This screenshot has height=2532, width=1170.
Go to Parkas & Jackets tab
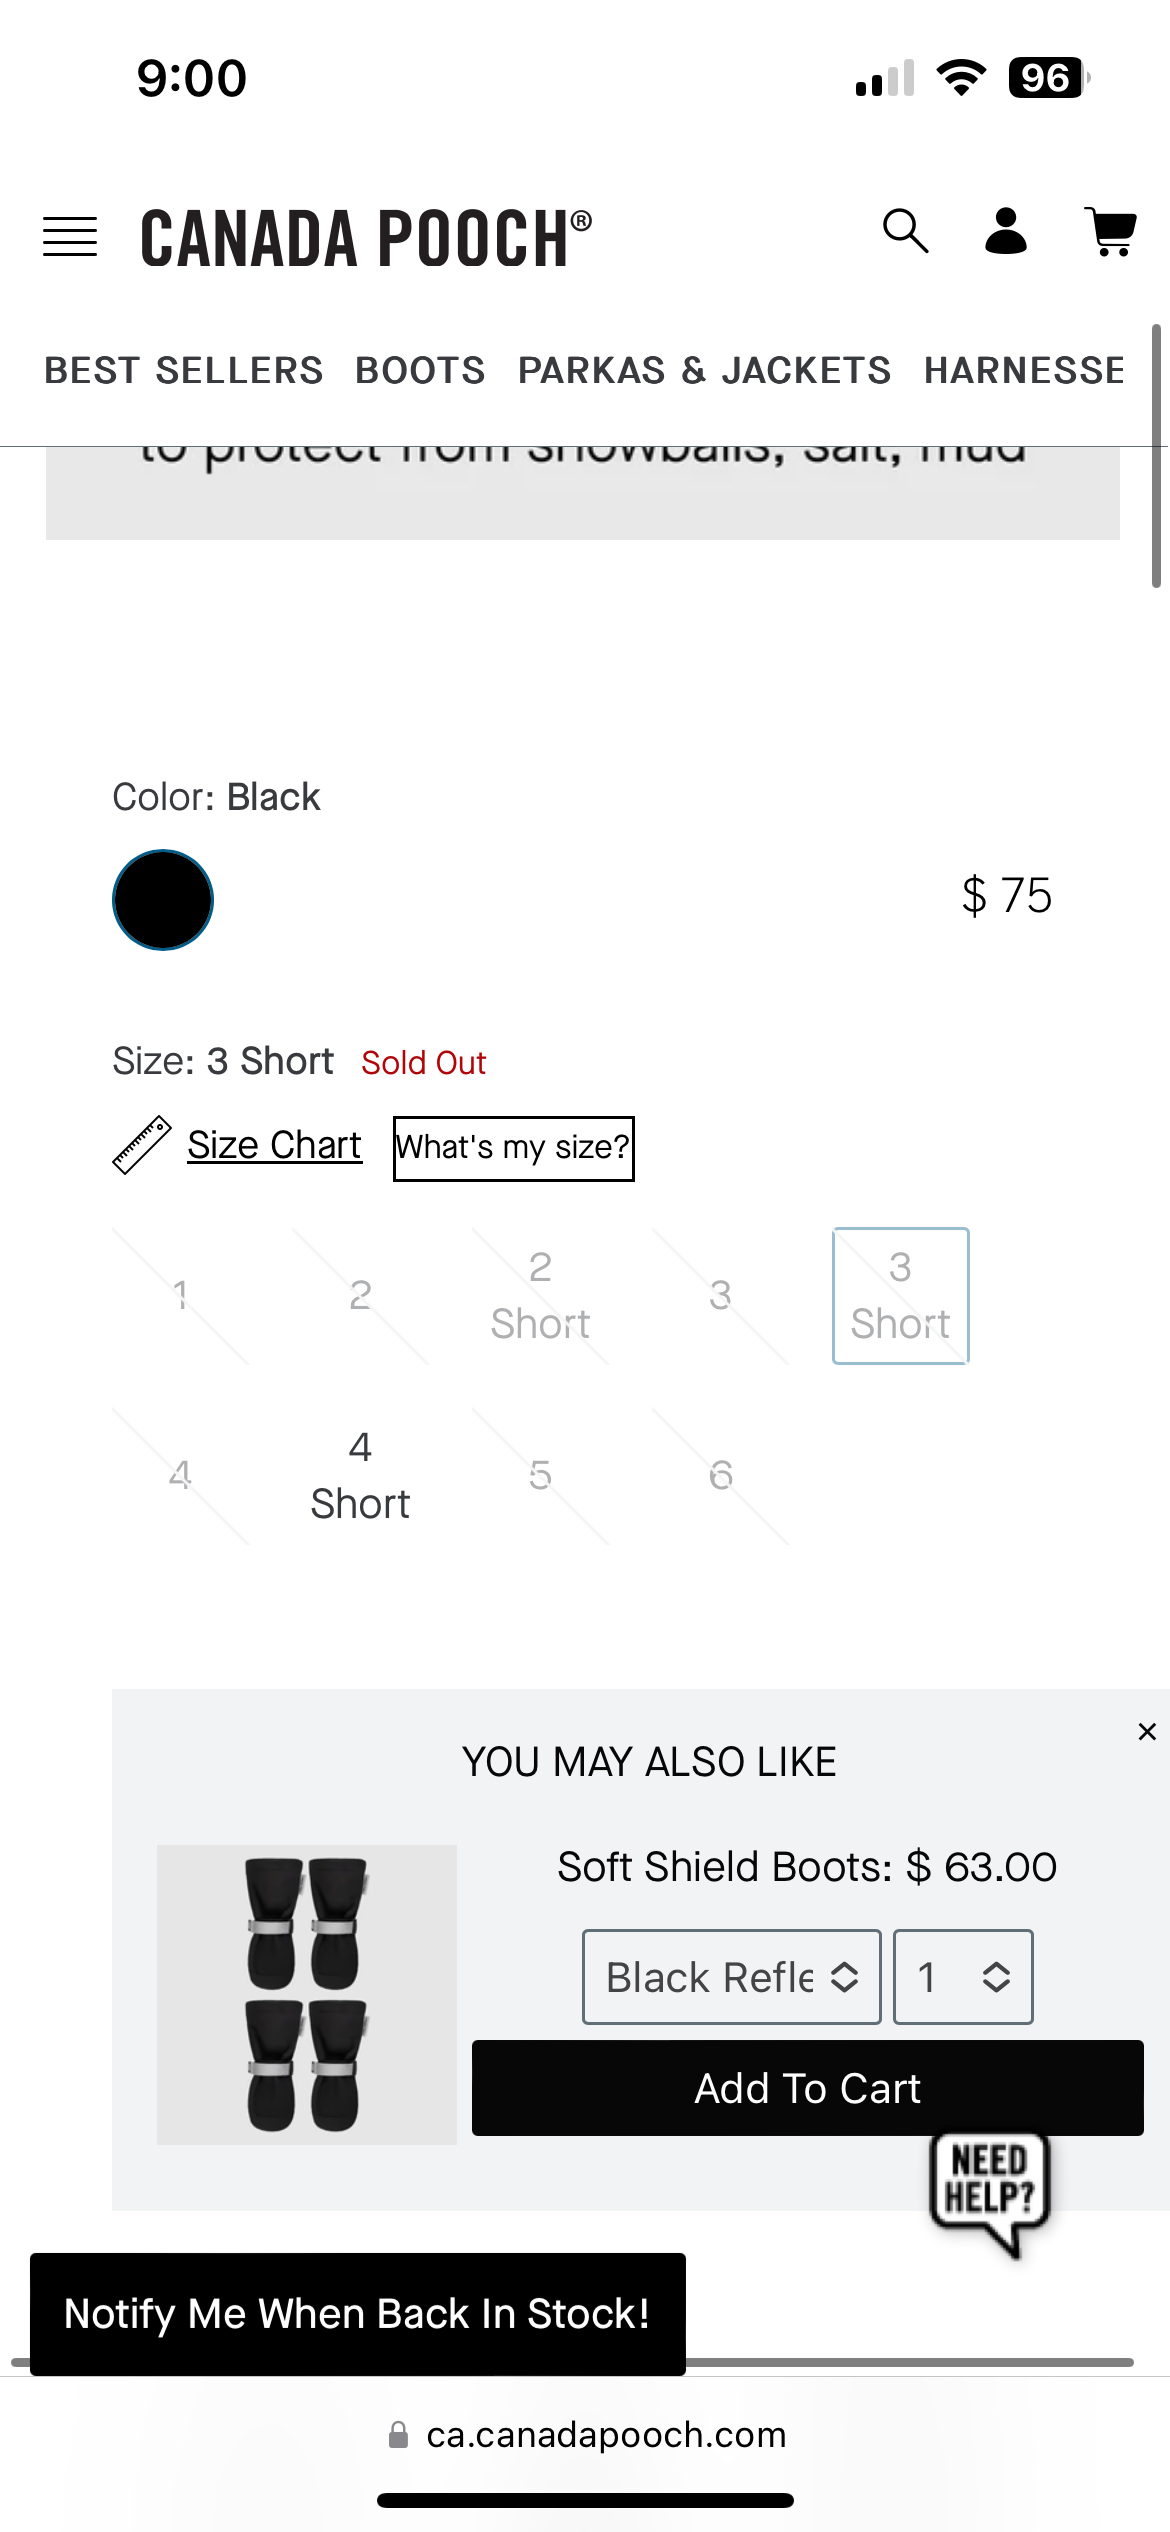(704, 370)
